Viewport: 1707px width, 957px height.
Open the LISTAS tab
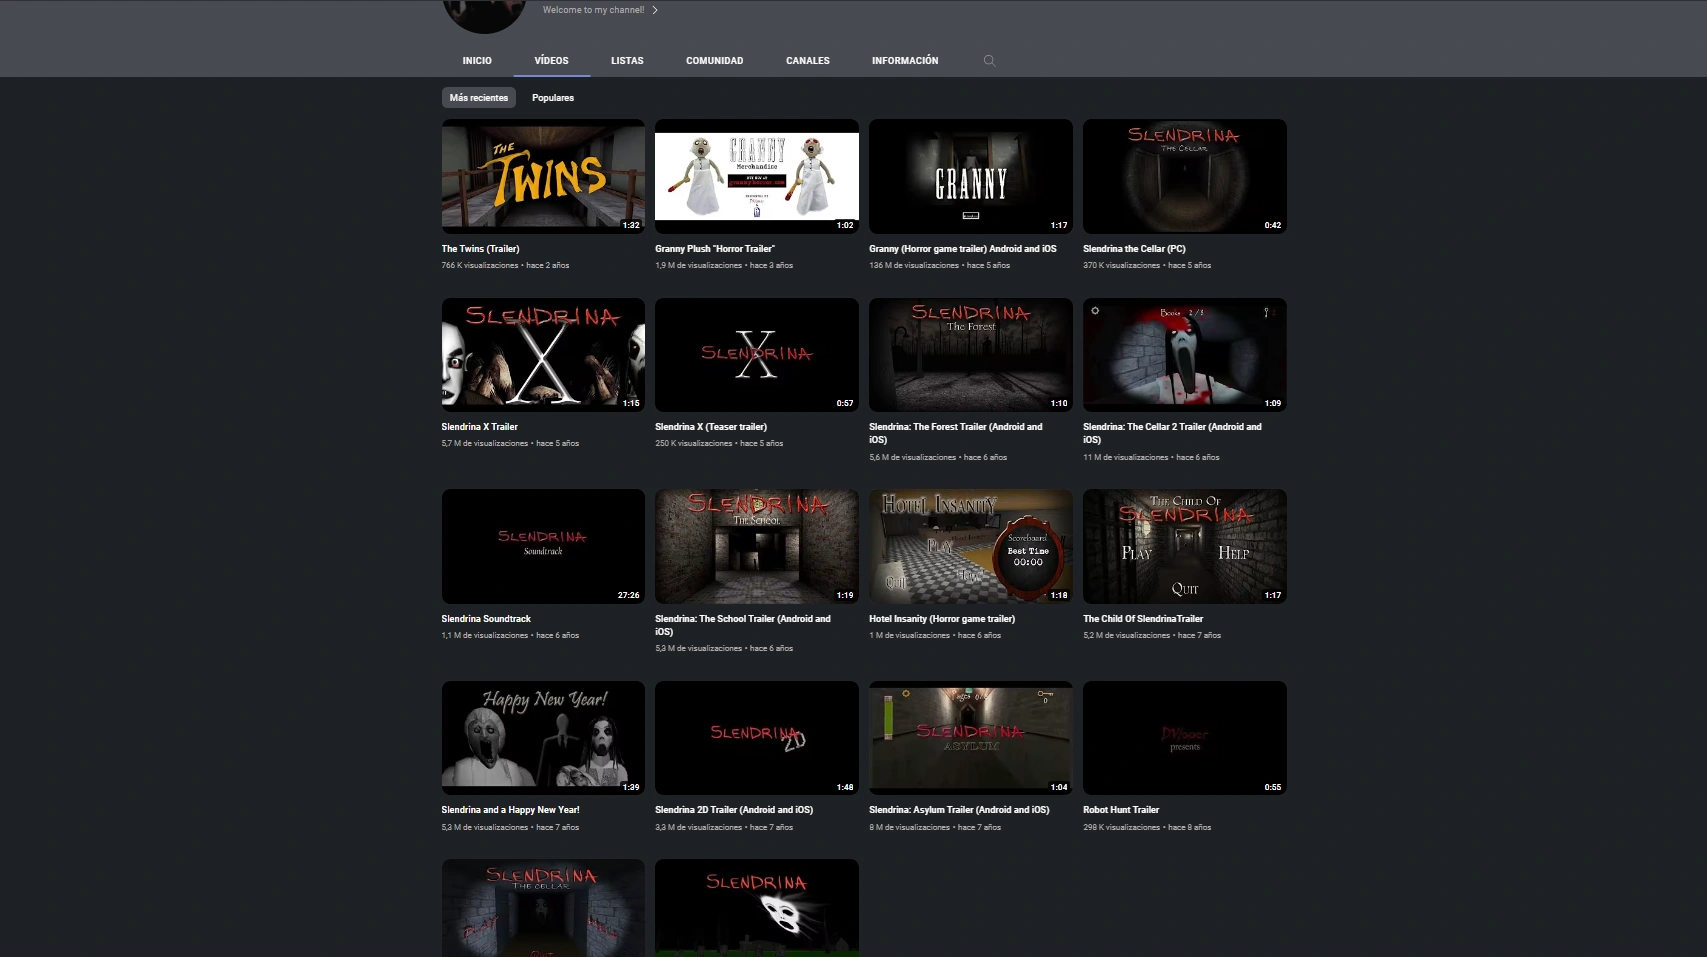[627, 60]
